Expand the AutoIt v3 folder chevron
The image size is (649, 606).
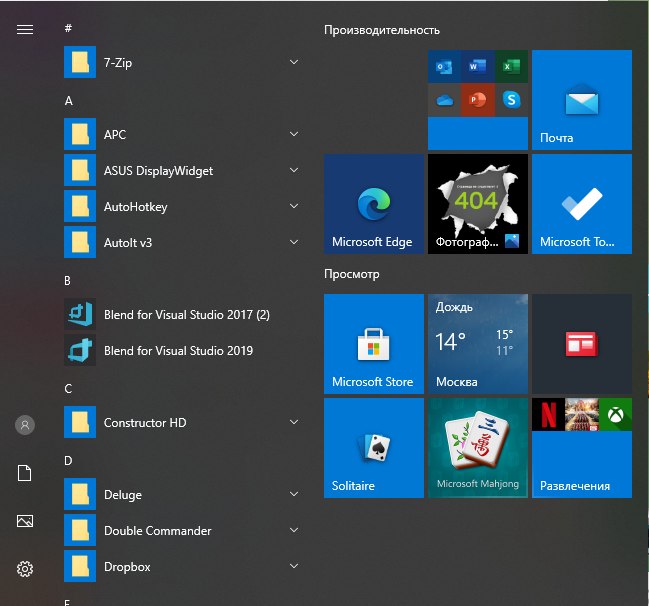click(294, 242)
